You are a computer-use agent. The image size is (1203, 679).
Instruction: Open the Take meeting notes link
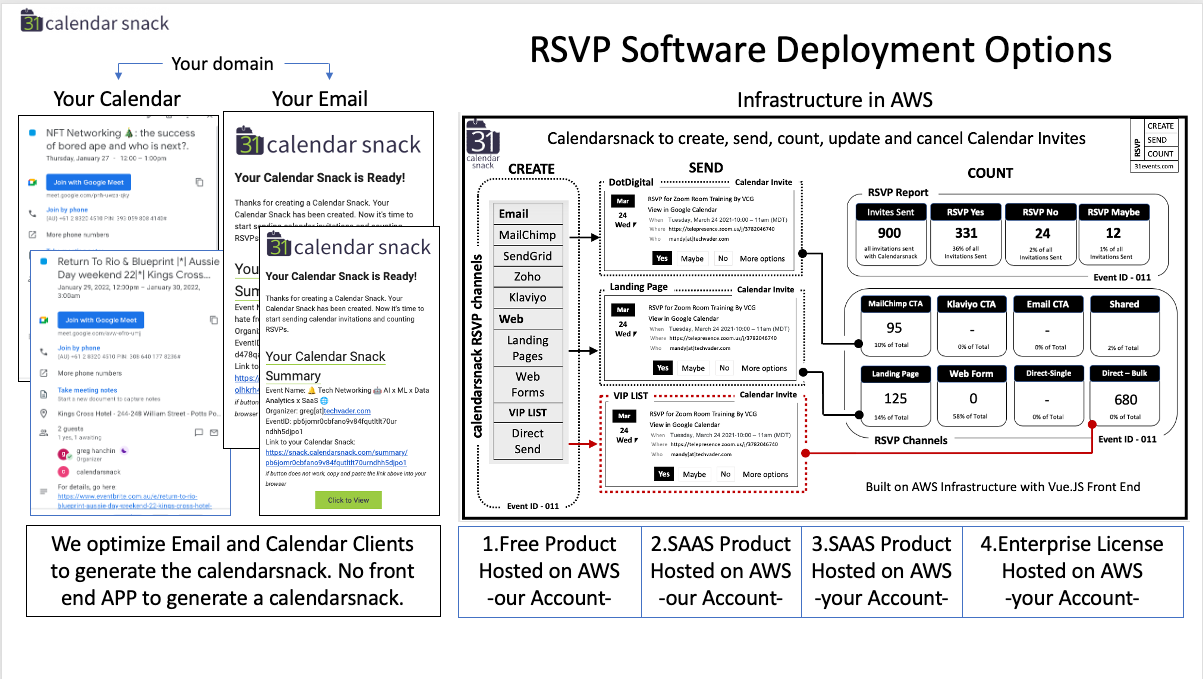[x=88, y=390]
